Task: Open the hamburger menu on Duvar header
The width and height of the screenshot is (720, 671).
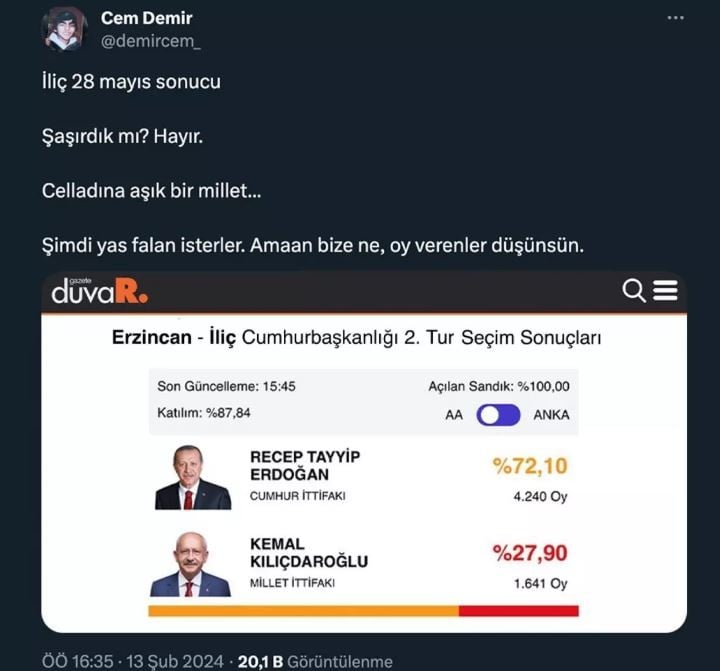Action: pos(665,291)
